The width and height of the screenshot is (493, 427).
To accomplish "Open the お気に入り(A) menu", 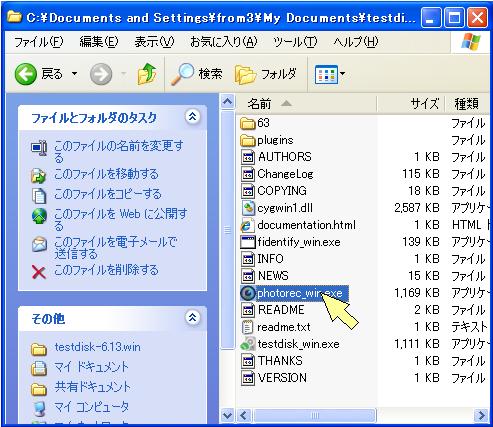I will [x=224, y=42].
